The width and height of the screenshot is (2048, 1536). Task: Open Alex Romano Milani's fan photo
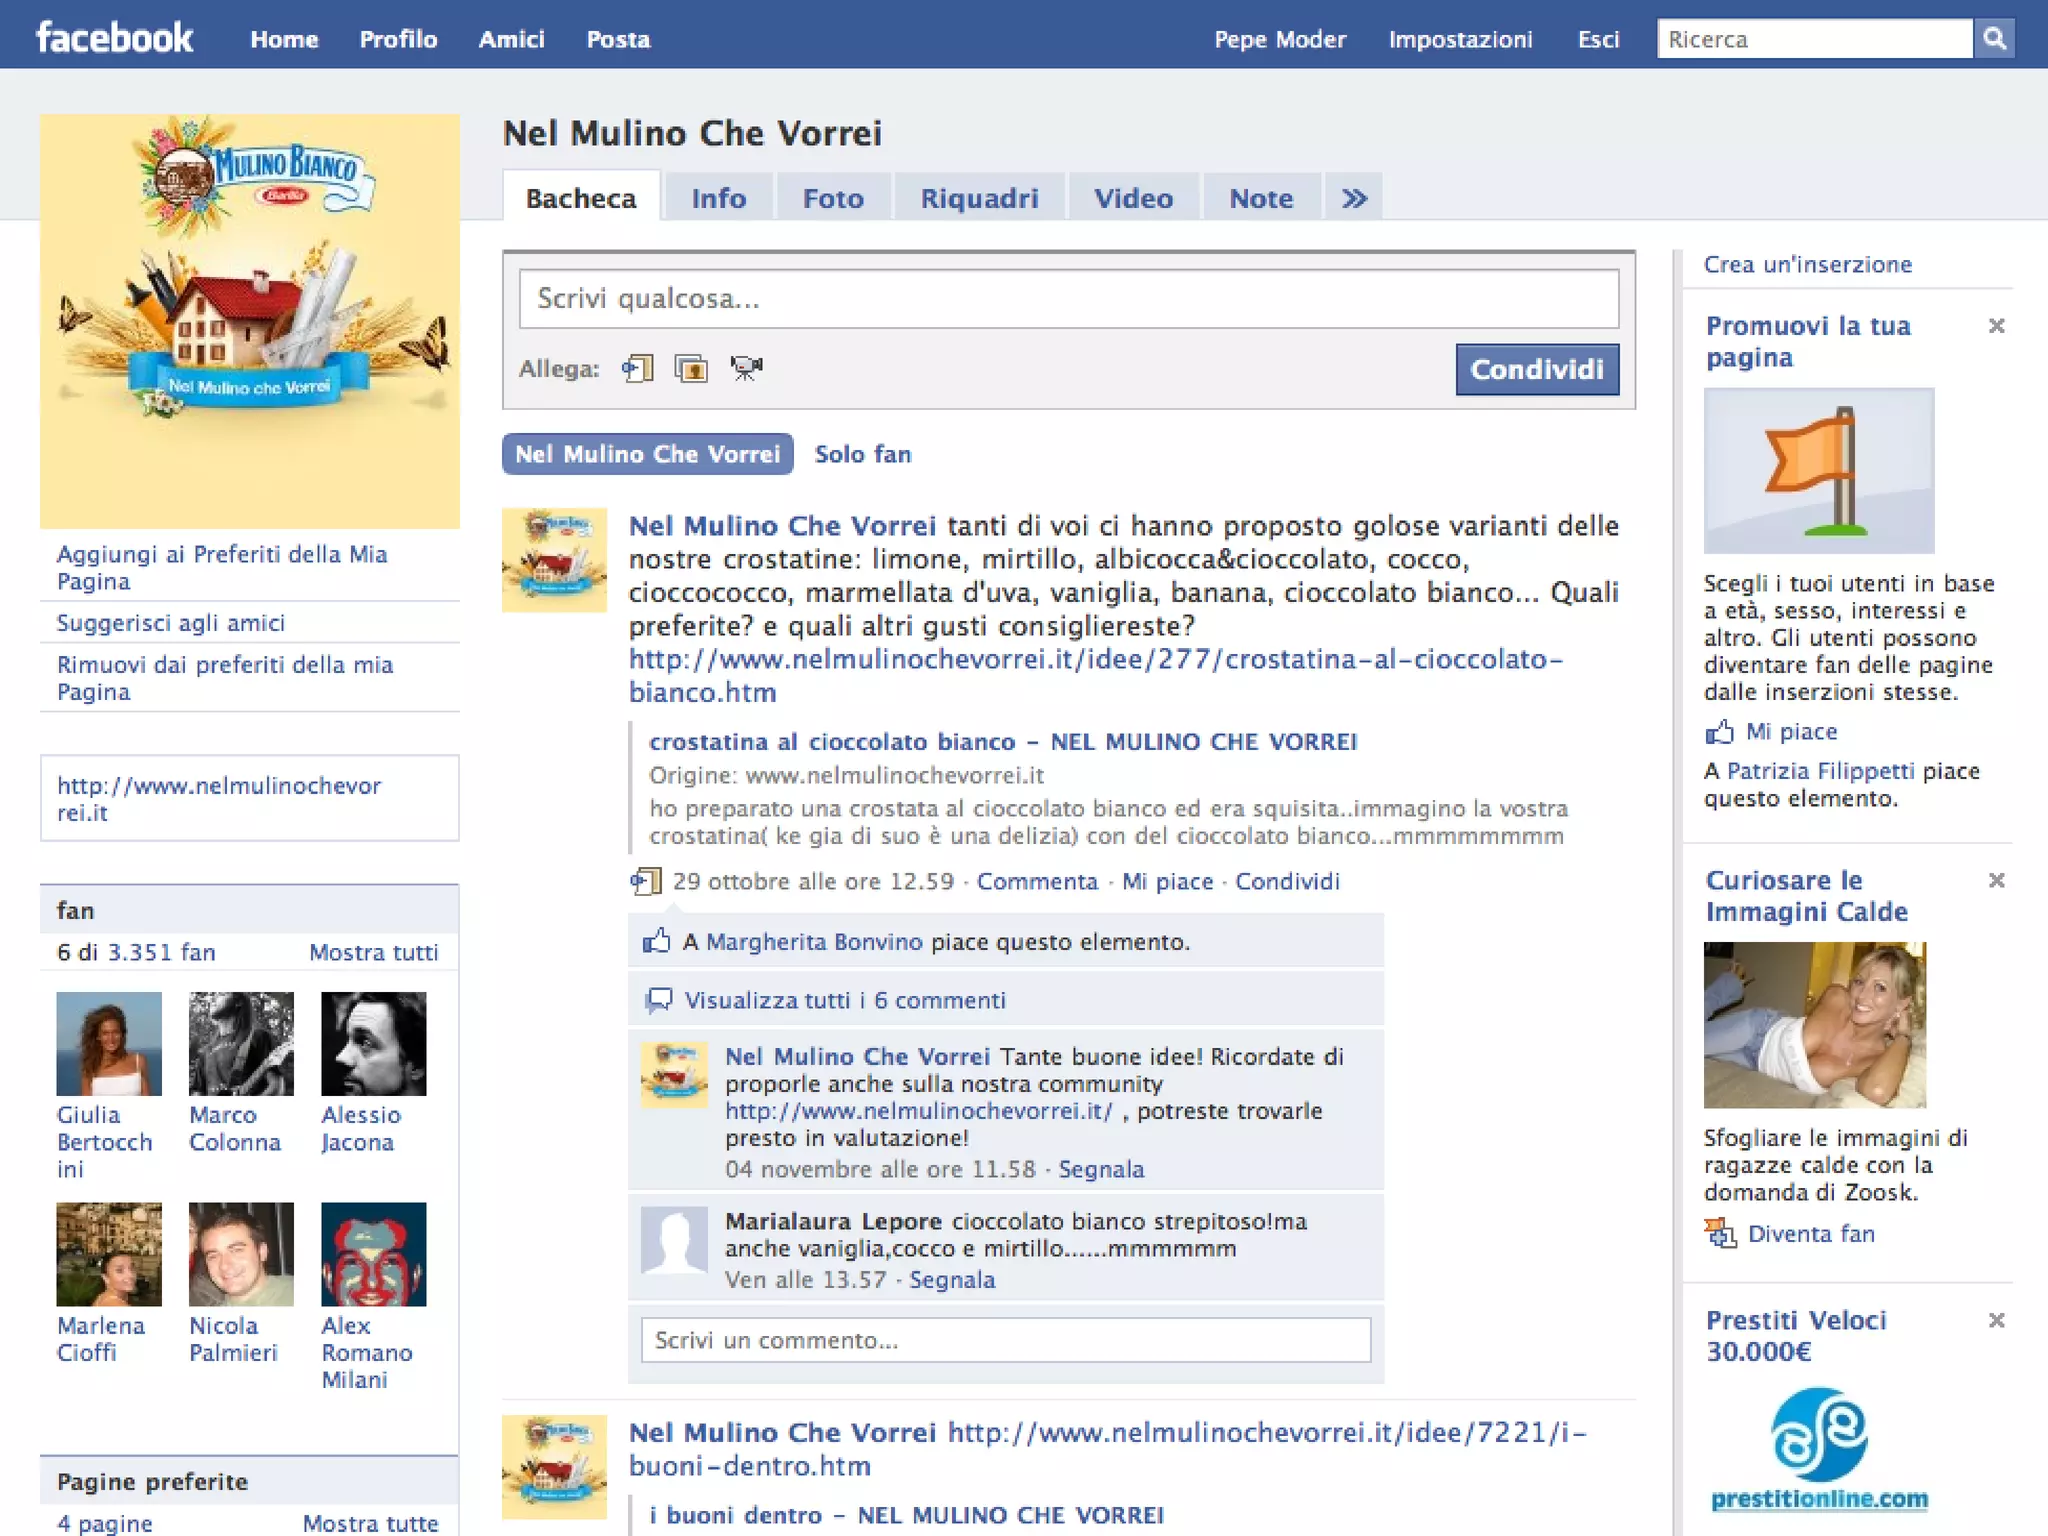pos(373,1254)
